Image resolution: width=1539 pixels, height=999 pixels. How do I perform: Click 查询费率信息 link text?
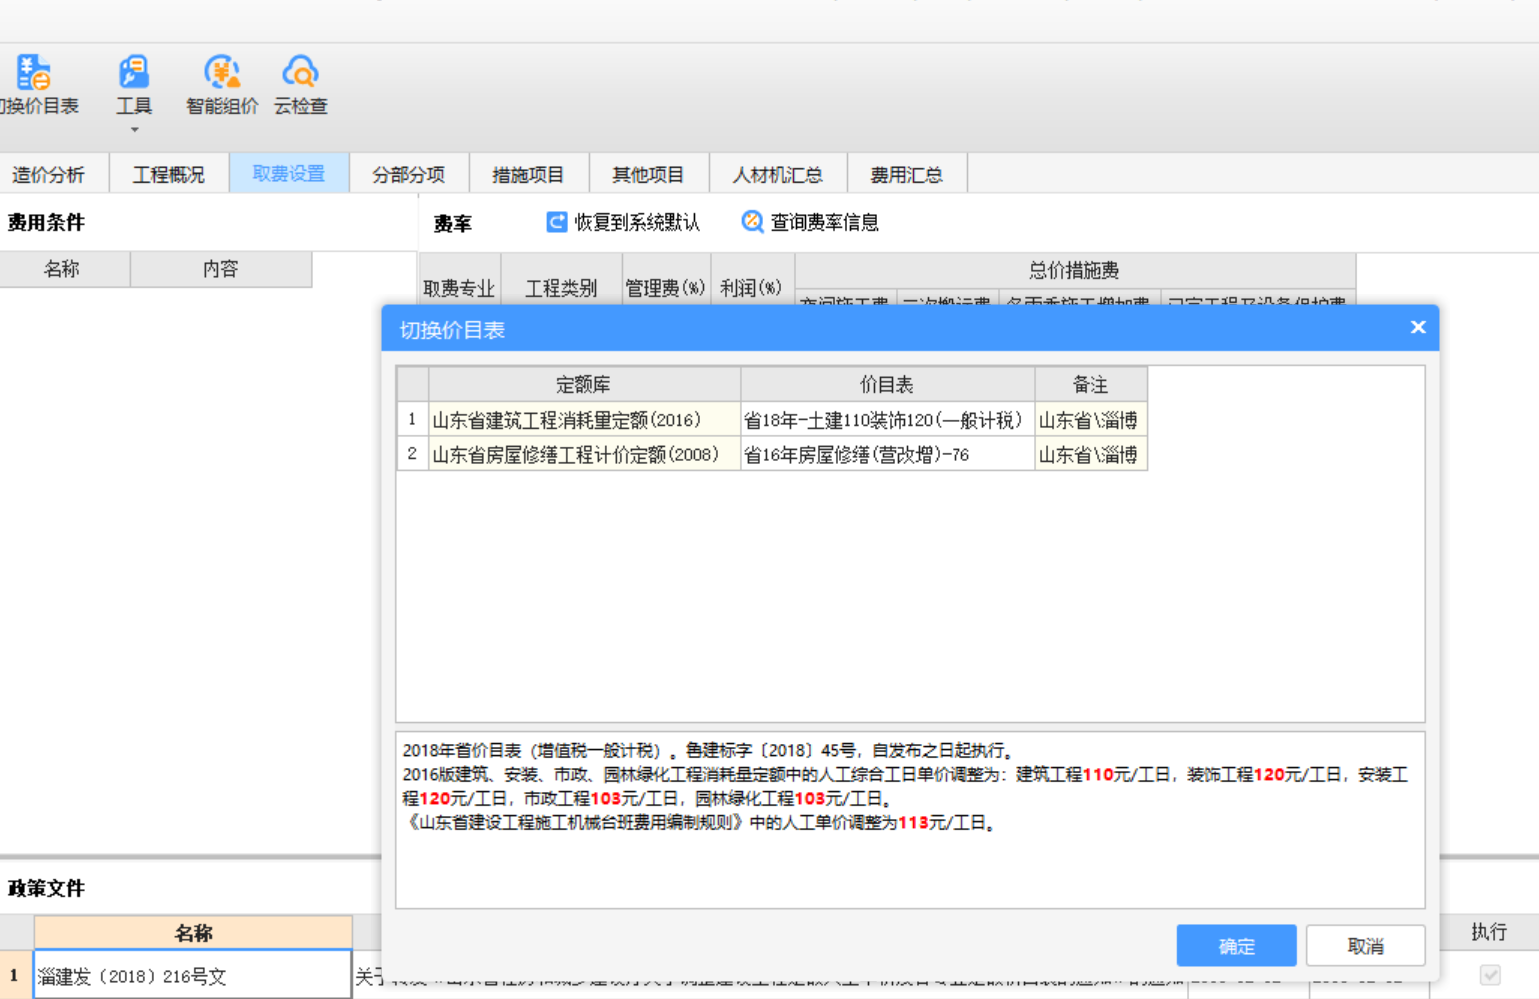825,222
